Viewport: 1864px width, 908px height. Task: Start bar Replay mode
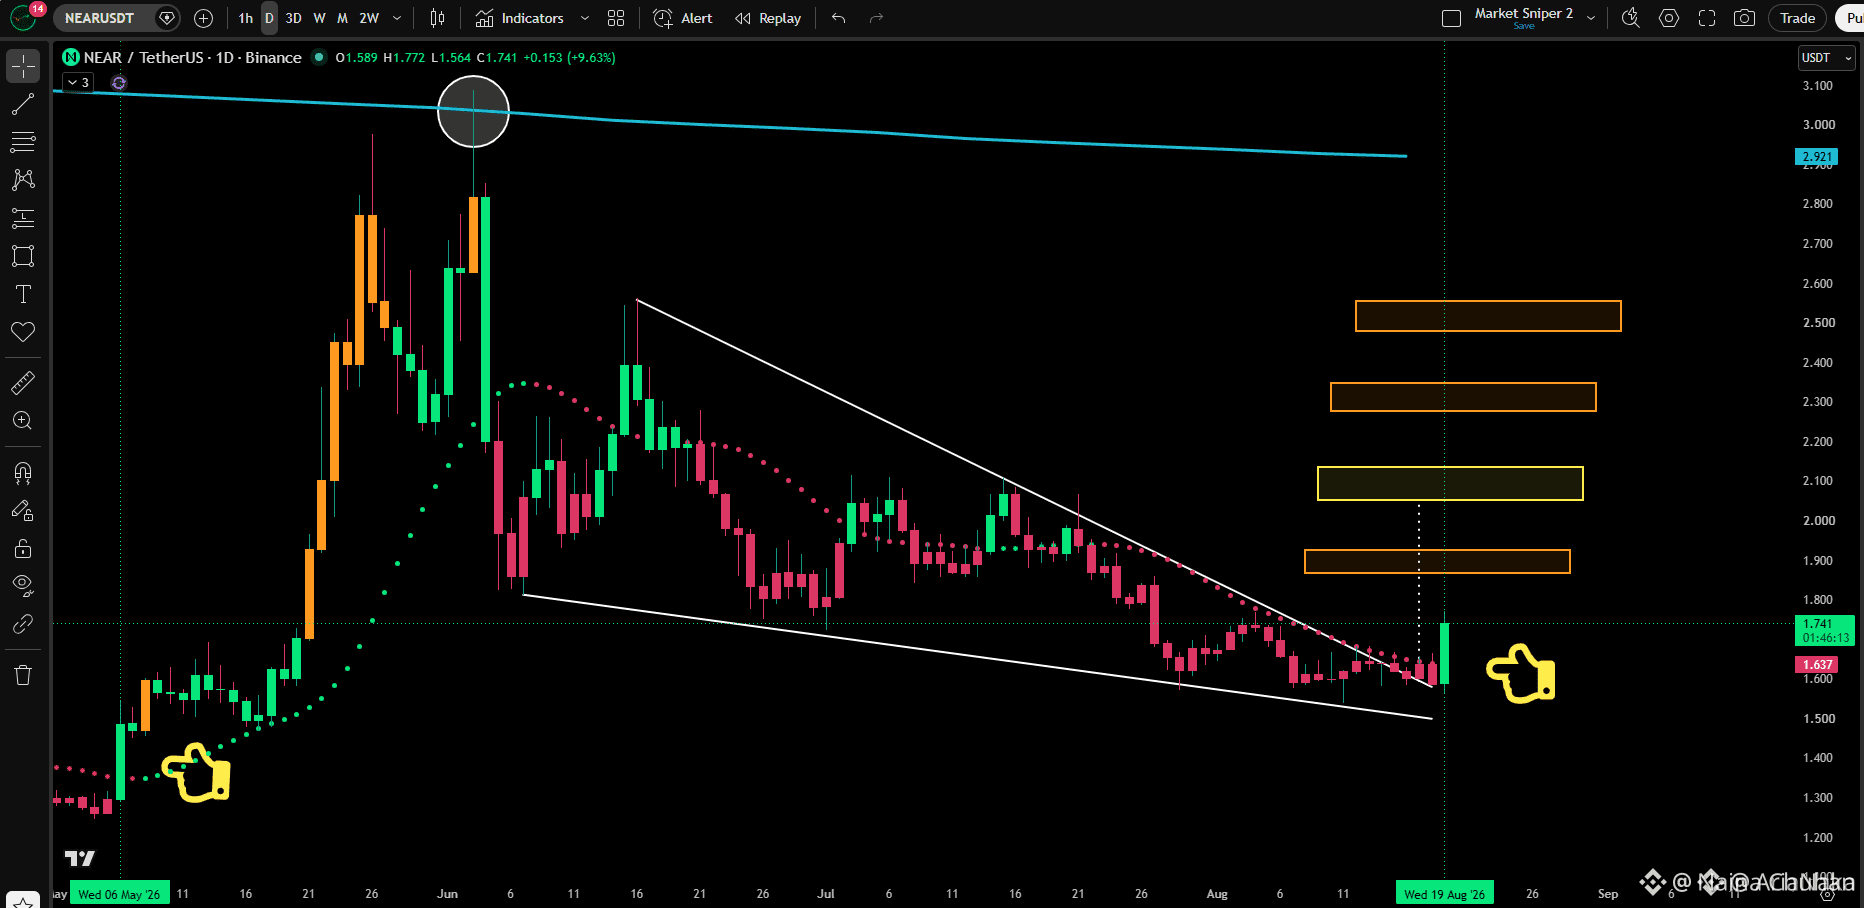click(x=768, y=18)
